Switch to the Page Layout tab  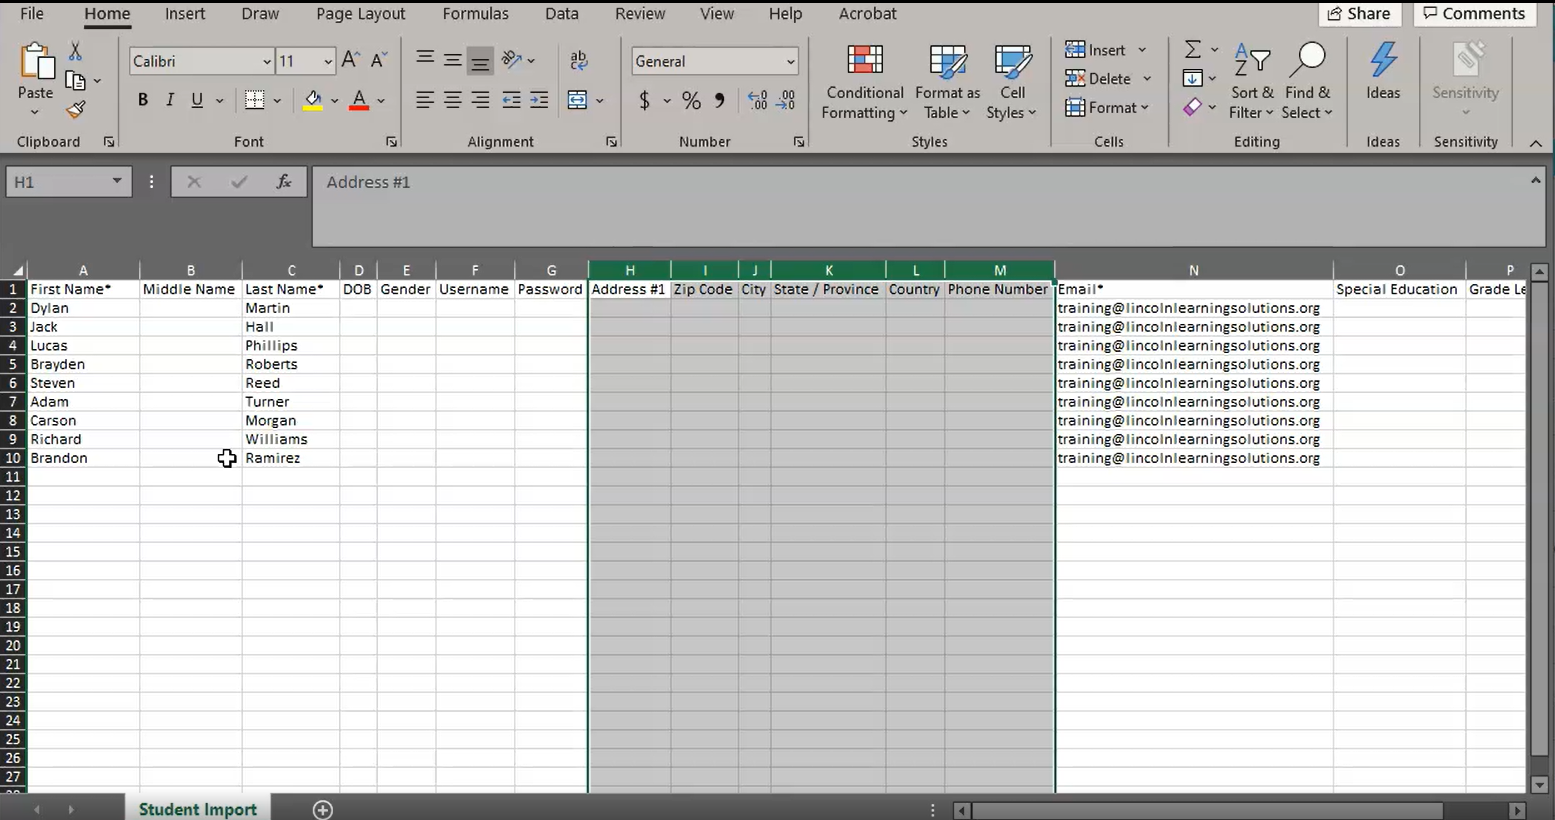[x=361, y=14]
